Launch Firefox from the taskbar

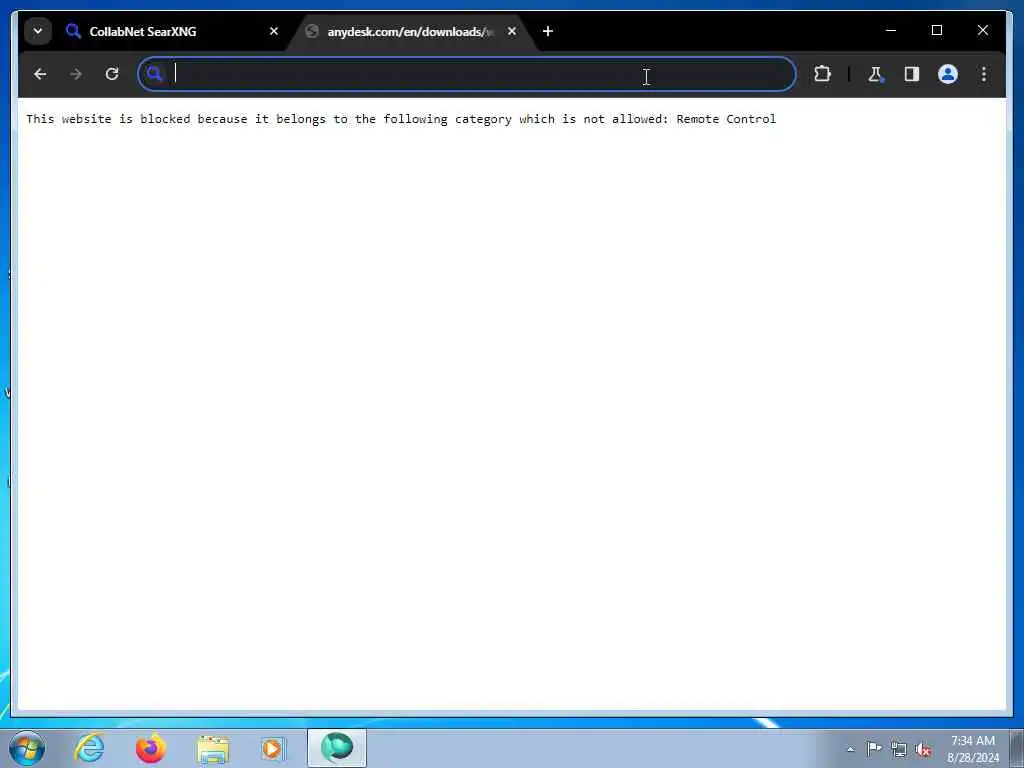coord(150,748)
